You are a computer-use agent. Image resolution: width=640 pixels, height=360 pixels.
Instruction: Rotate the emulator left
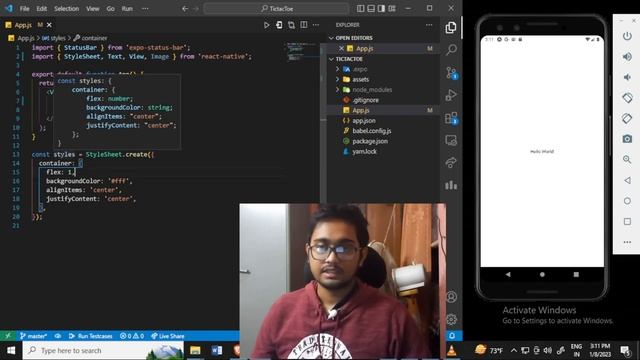click(627, 98)
